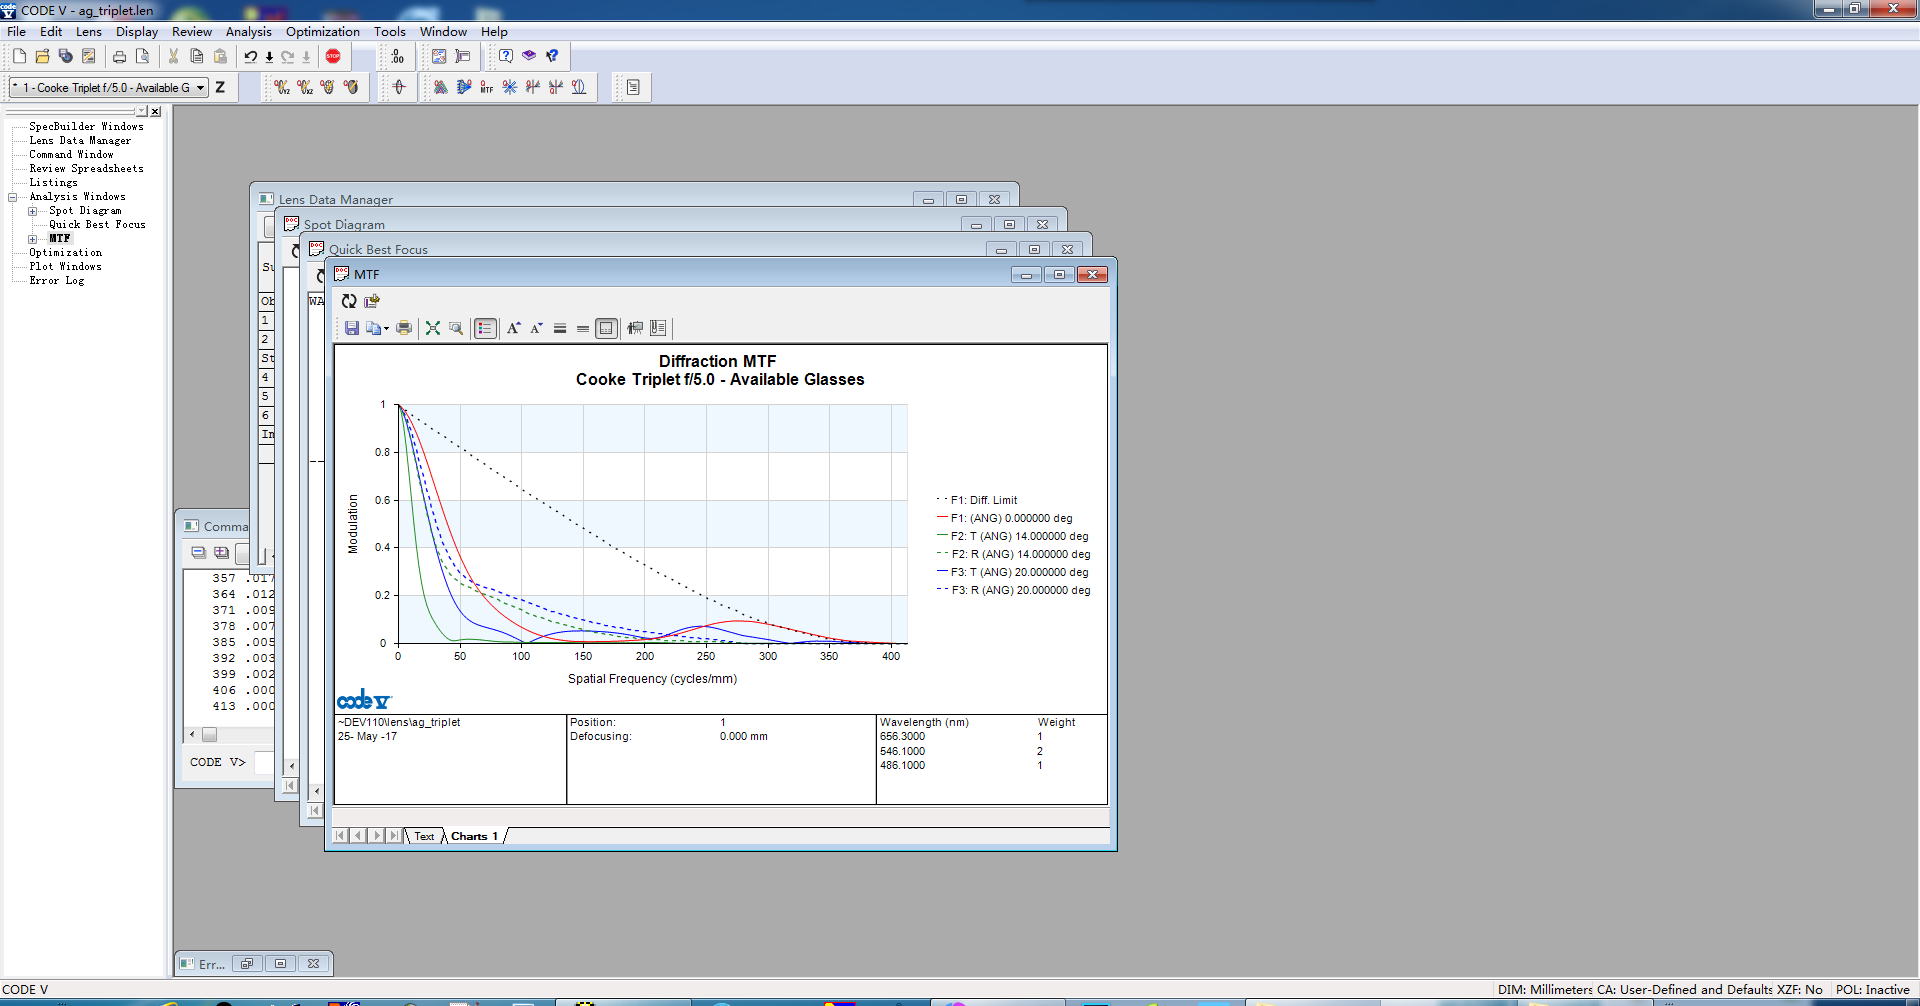1920x1006 pixels.
Task: Click the MTF quick analysis icon
Action: [x=486, y=87]
